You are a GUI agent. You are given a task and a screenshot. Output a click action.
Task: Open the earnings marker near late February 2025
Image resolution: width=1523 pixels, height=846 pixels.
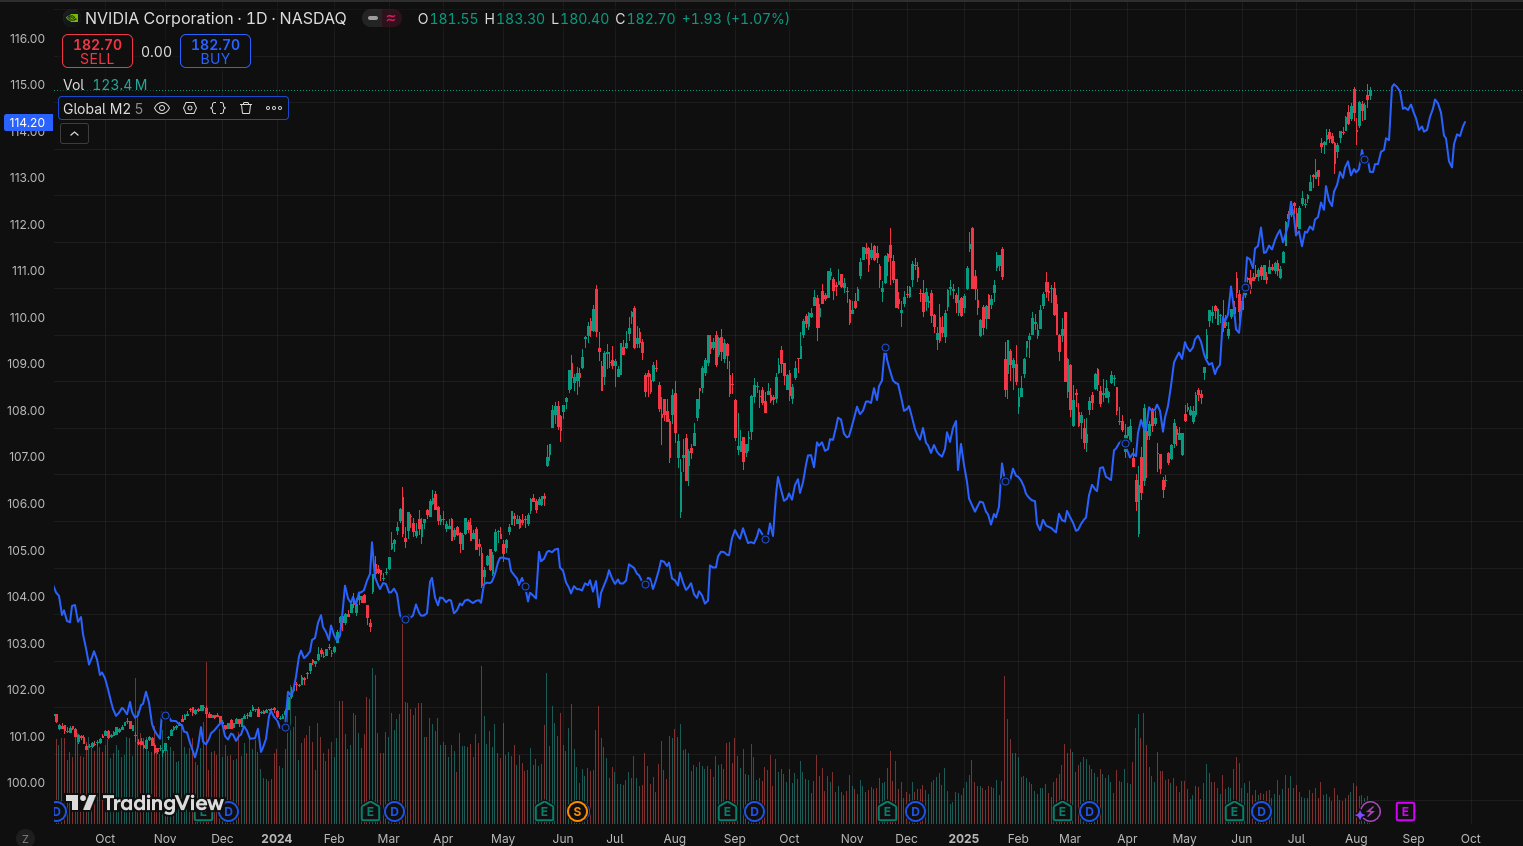point(1062,811)
